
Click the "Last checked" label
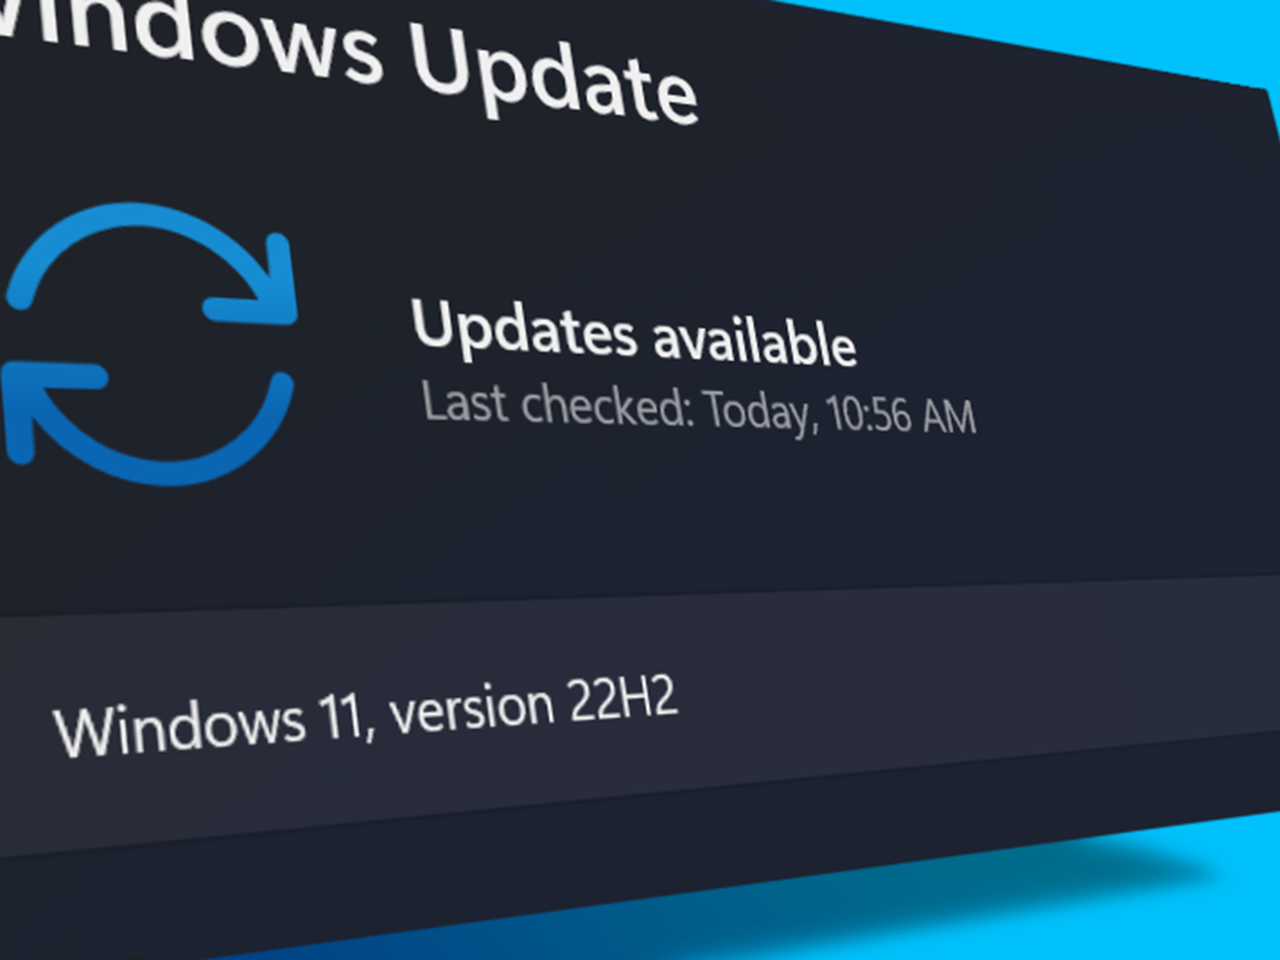tap(556, 404)
